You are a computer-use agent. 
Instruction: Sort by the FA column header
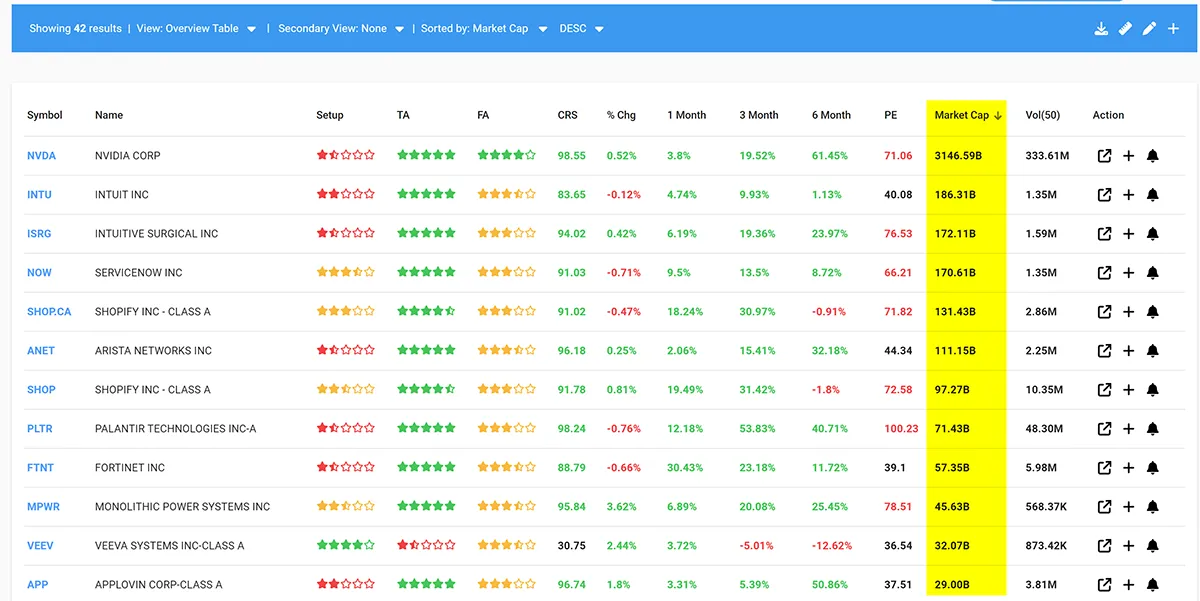tap(483, 115)
